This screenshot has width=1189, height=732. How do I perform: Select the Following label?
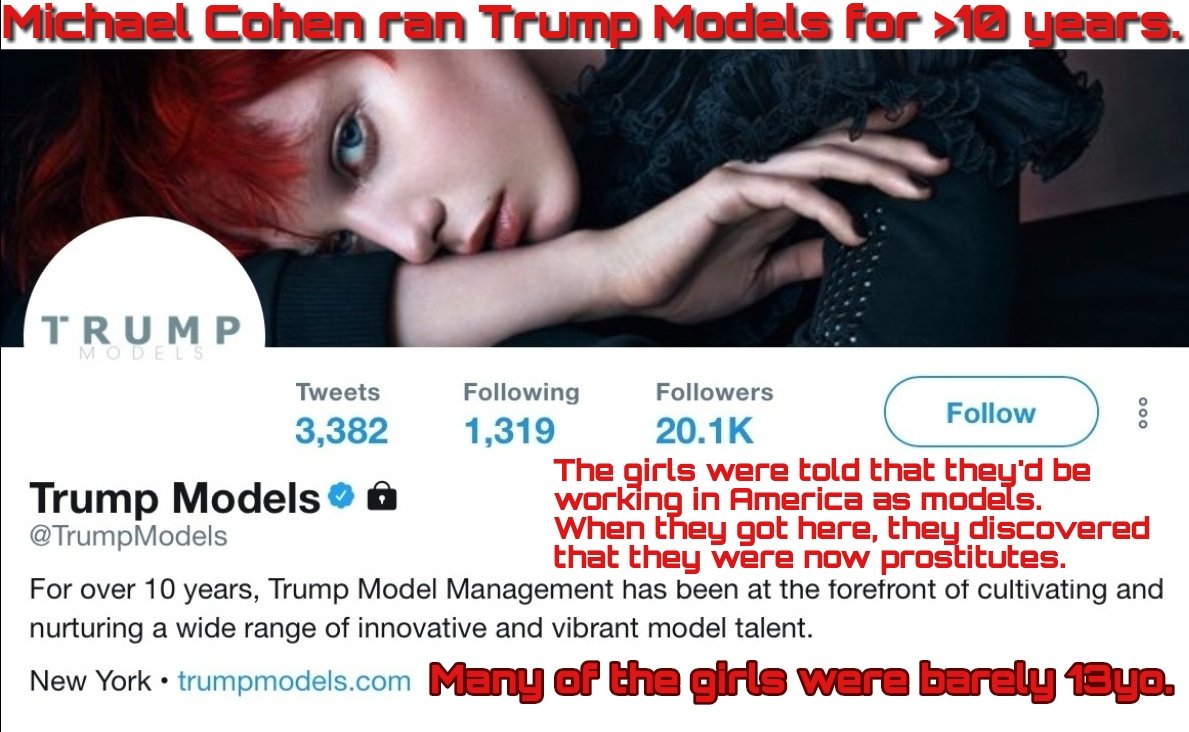(x=521, y=392)
